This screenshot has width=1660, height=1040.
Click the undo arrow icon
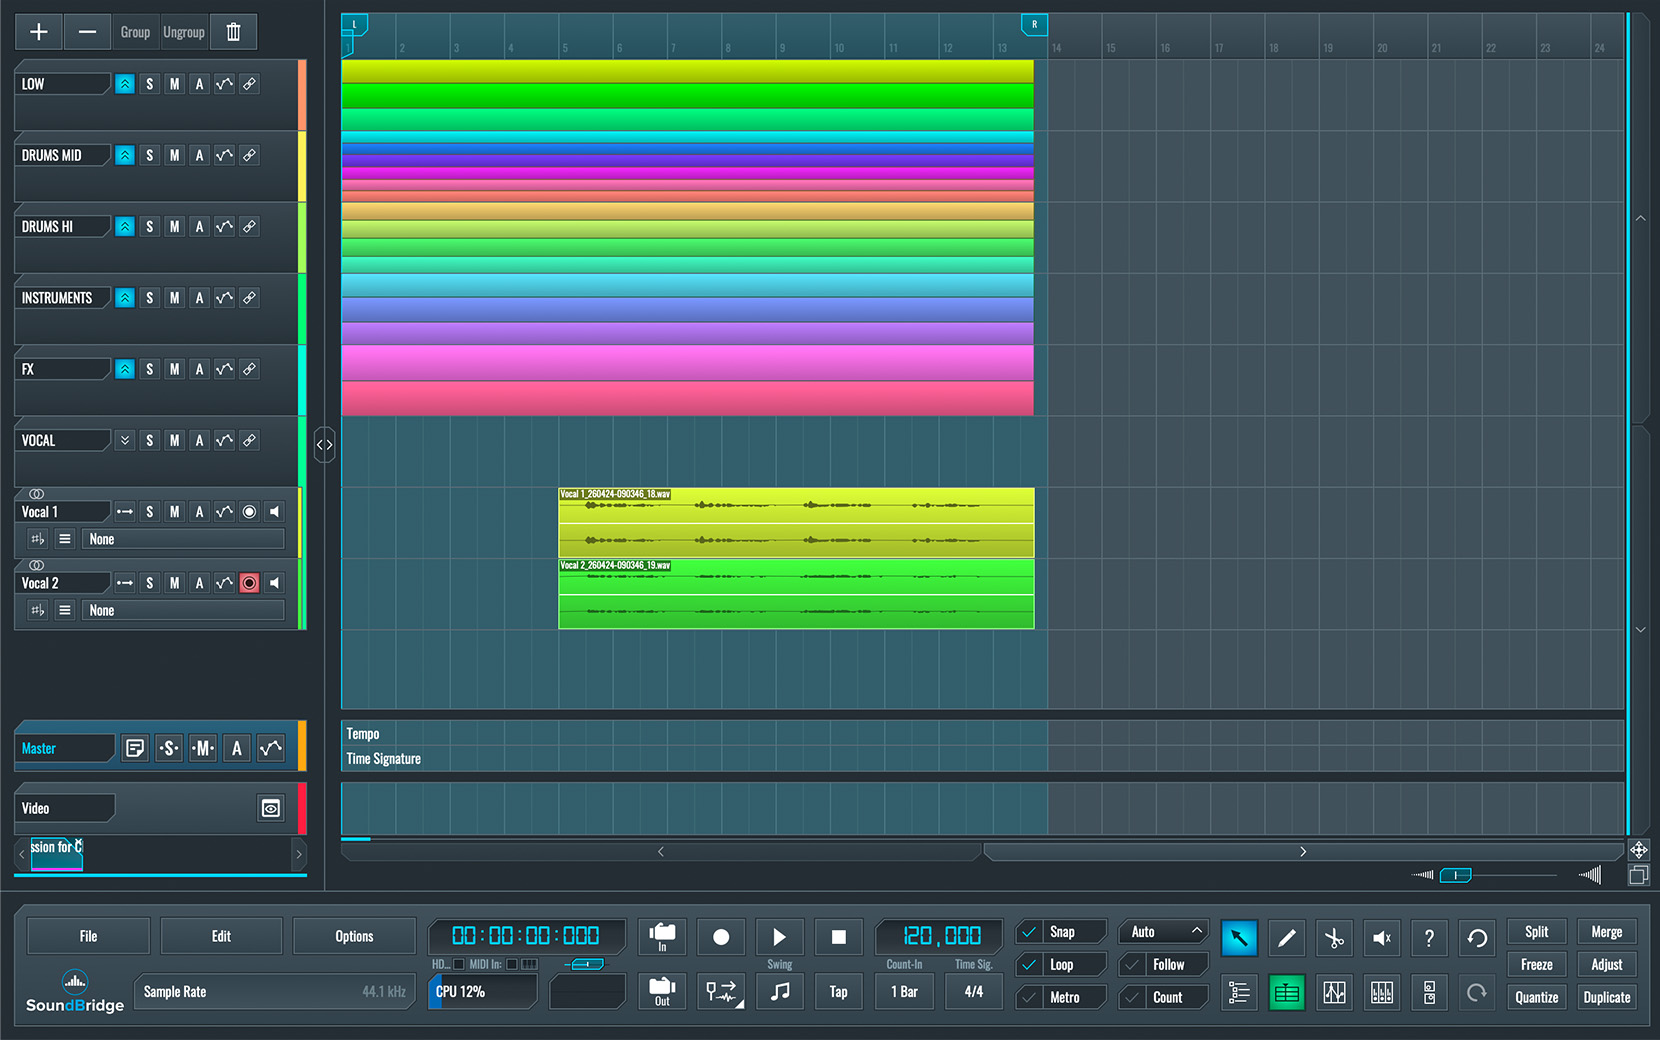tap(1477, 938)
